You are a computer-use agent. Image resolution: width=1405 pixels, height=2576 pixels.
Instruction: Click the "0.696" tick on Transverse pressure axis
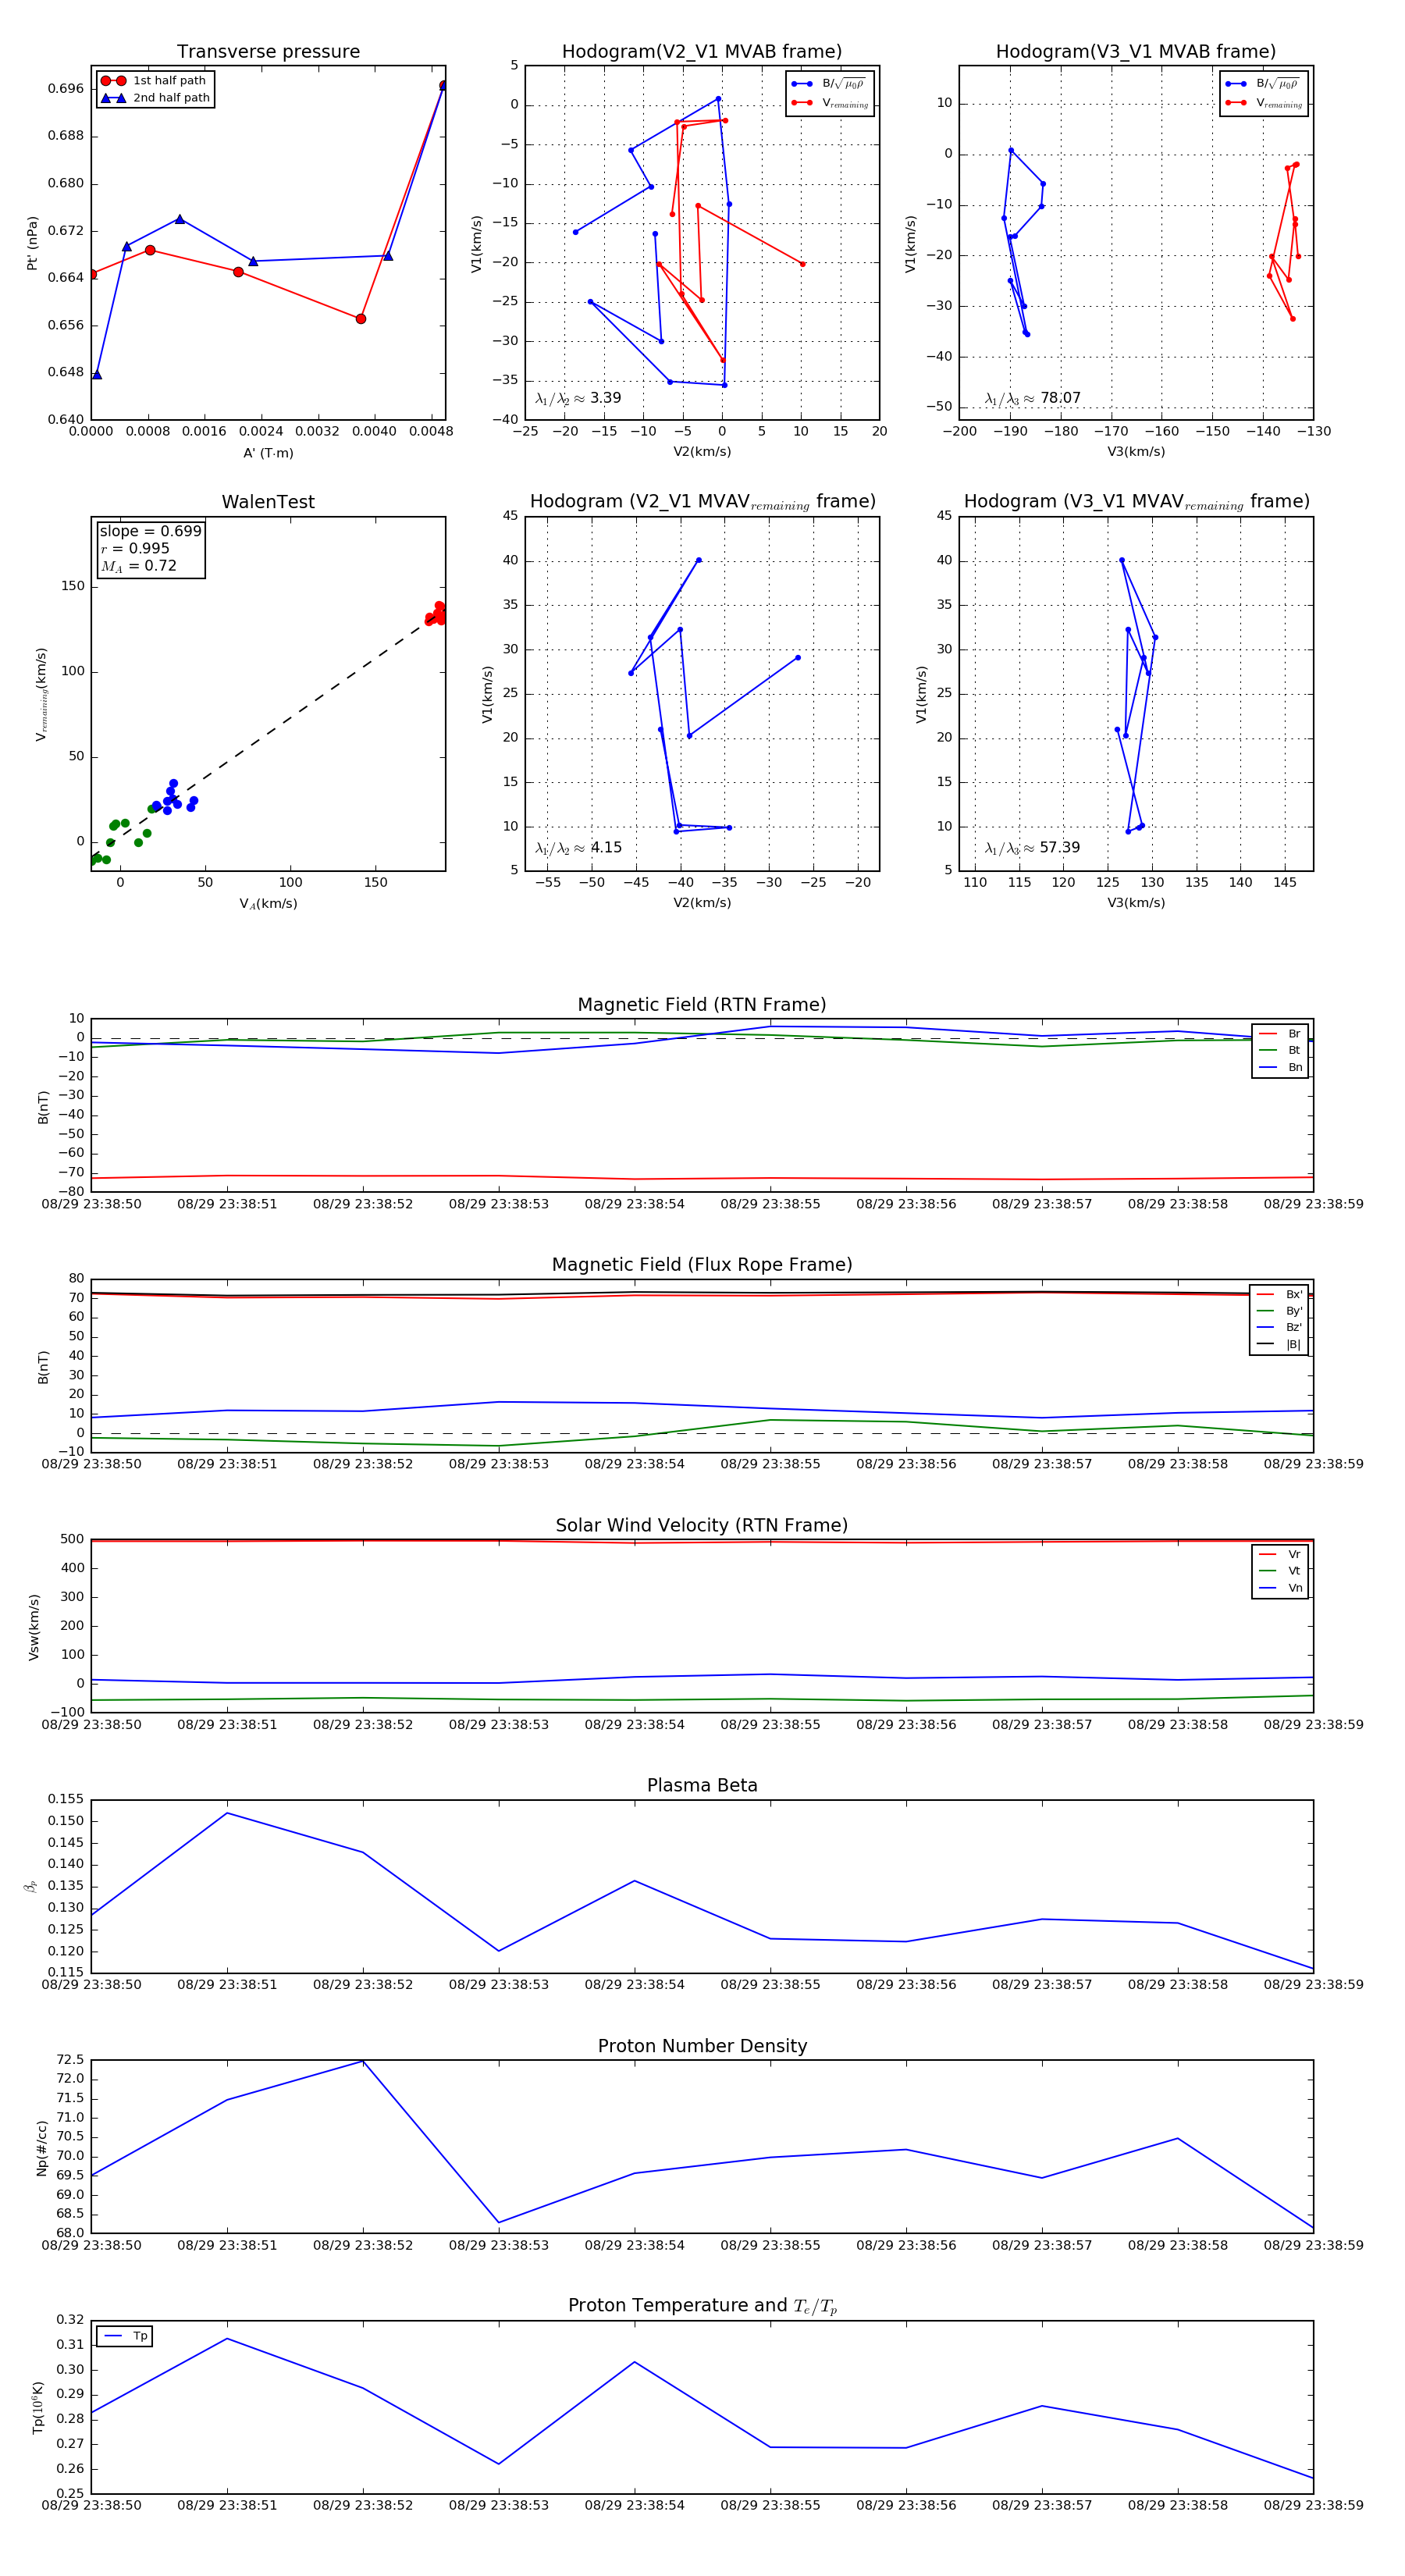point(66,89)
